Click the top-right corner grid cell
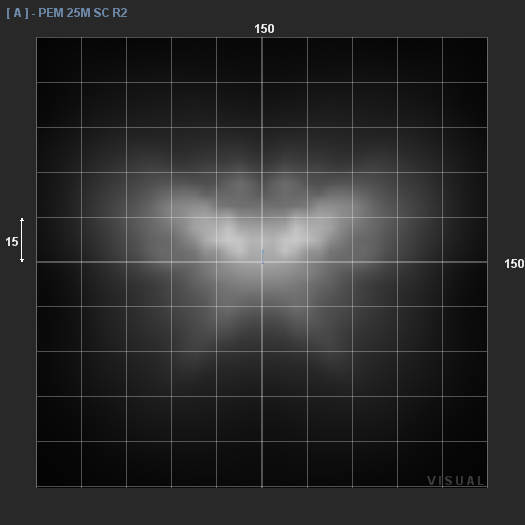 465,60
